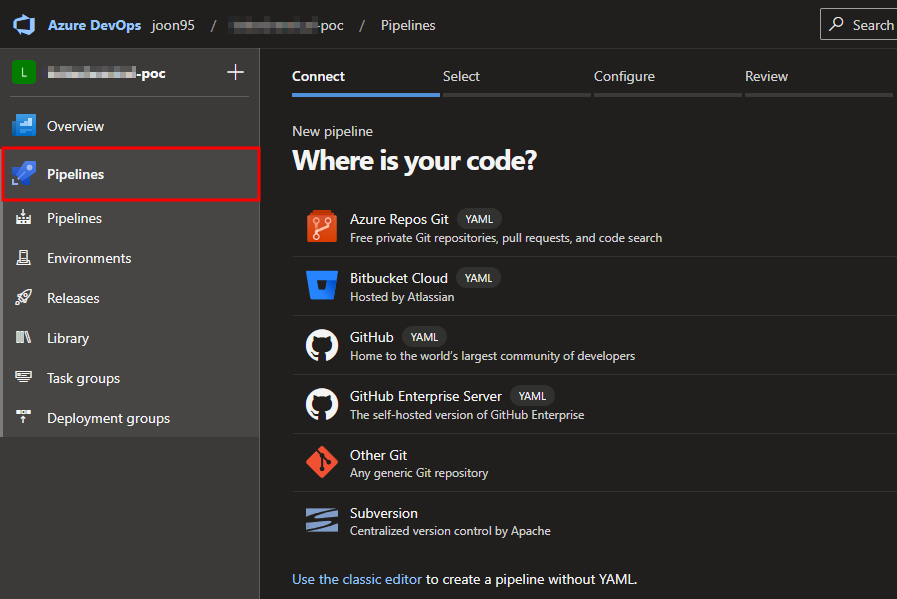Image resolution: width=897 pixels, height=599 pixels.
Task: Click 'Centralized version control by Apache' text
Action: [x=450, y=531]
